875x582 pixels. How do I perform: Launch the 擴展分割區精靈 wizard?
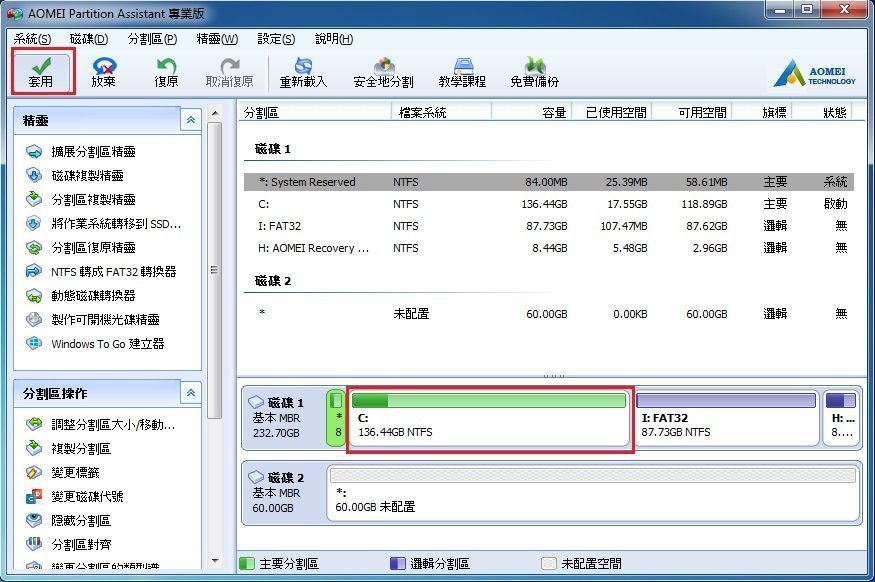click(81, 151)
